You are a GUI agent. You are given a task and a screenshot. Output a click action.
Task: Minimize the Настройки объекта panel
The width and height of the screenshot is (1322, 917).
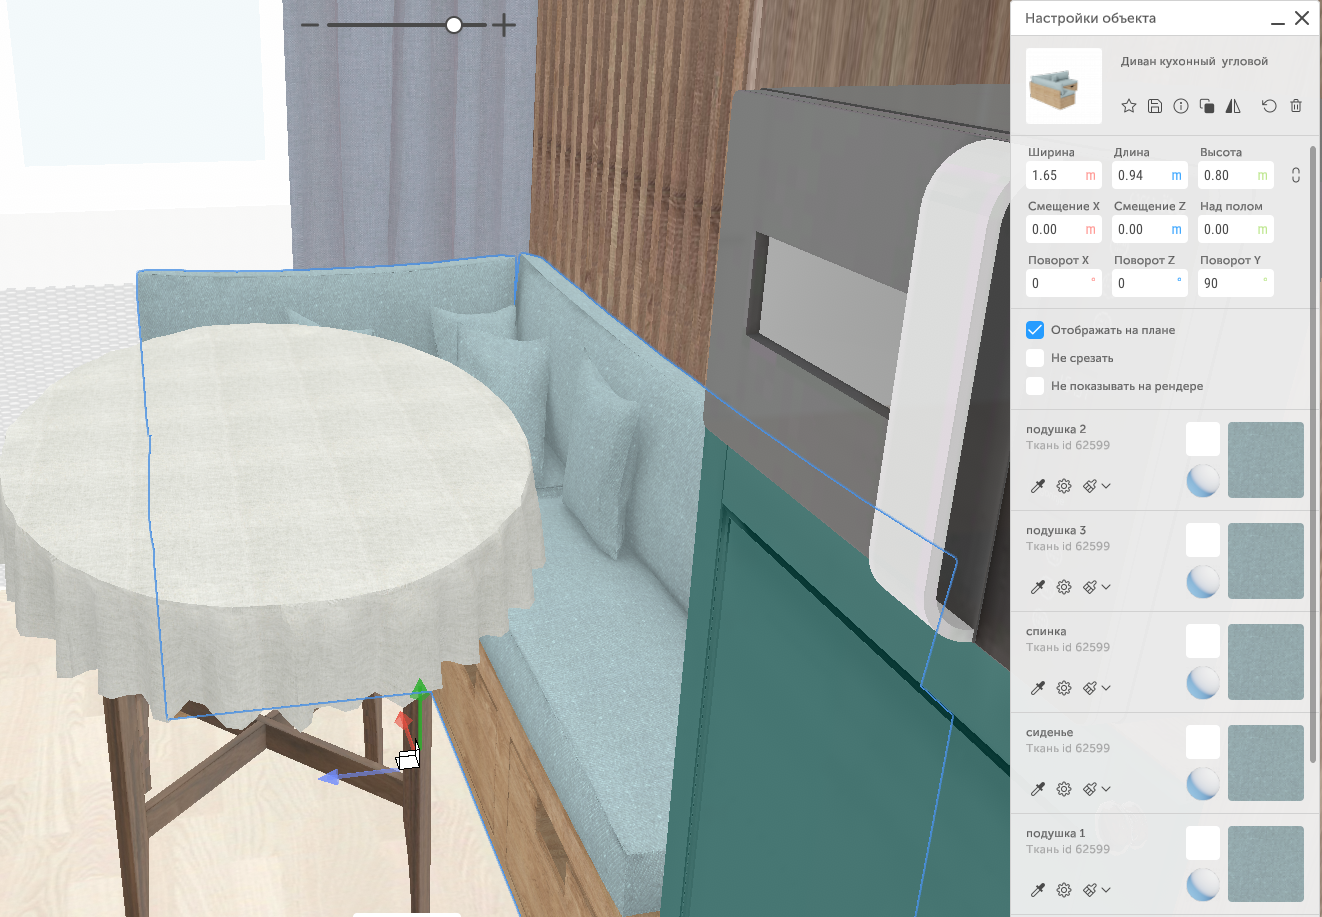point(1278,22)
